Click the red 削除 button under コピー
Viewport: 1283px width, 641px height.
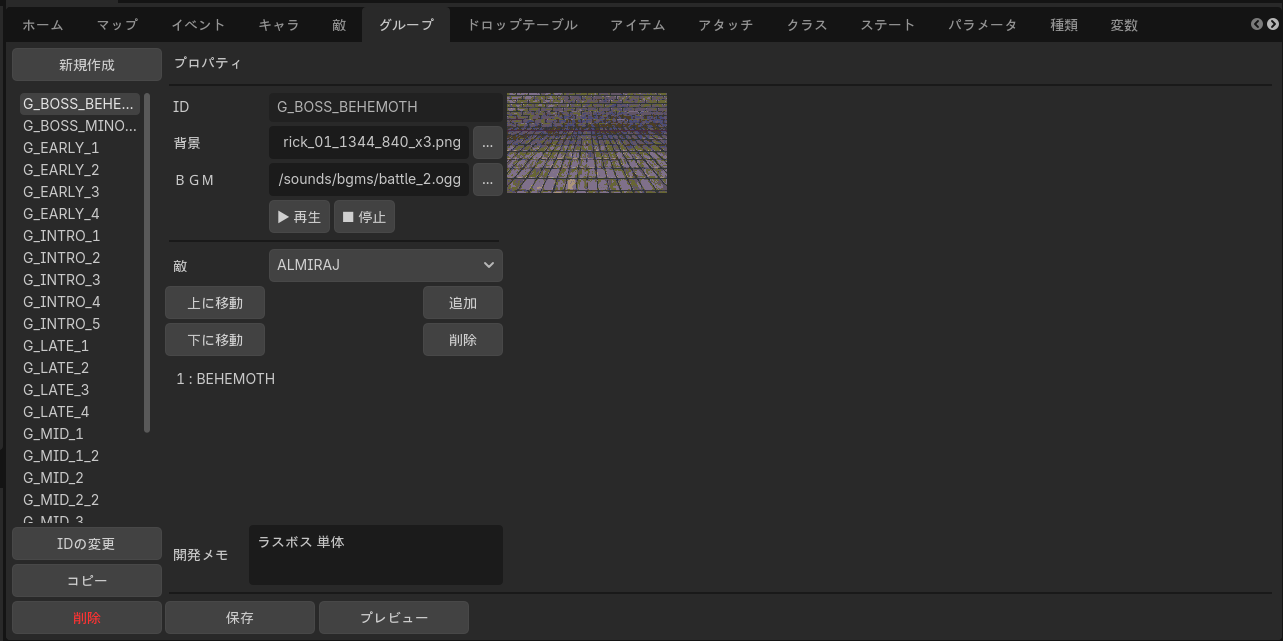(87, 618)
